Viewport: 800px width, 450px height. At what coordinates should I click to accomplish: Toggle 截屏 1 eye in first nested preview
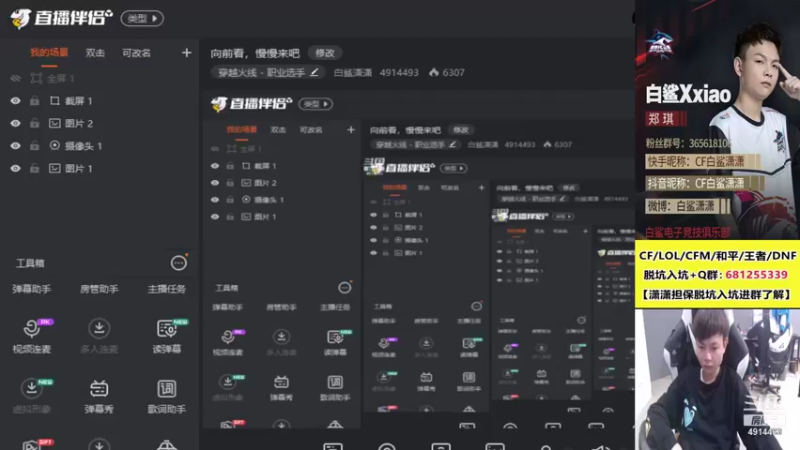point(215,166)
